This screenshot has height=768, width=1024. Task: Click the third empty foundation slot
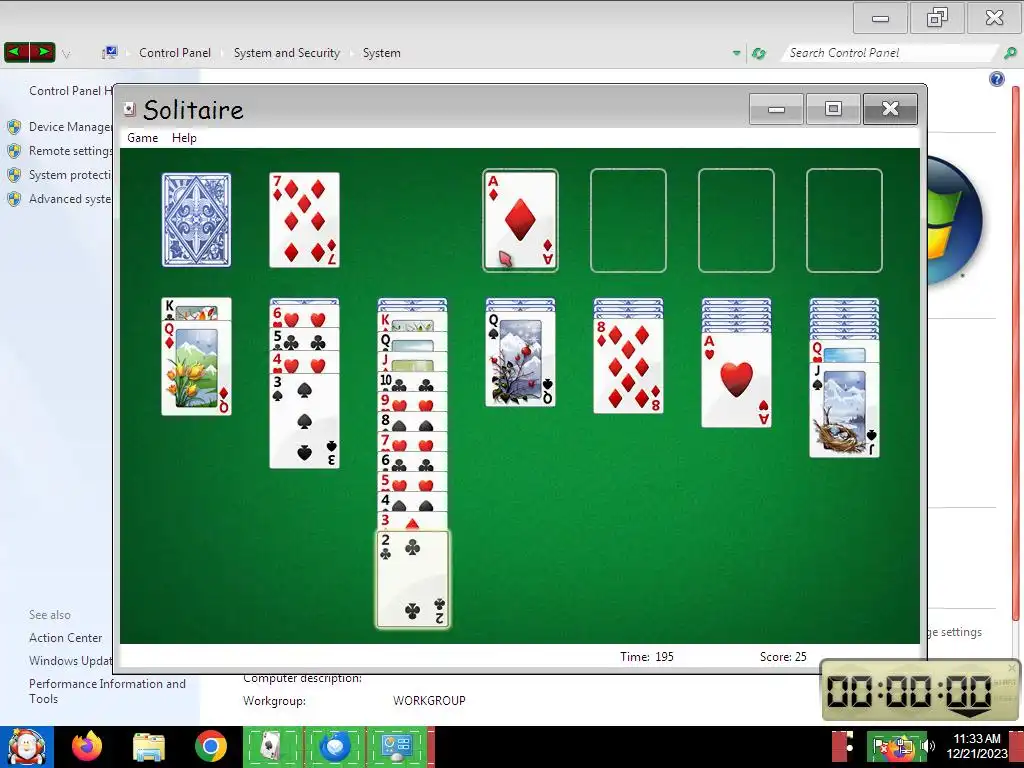pos(736,220)
